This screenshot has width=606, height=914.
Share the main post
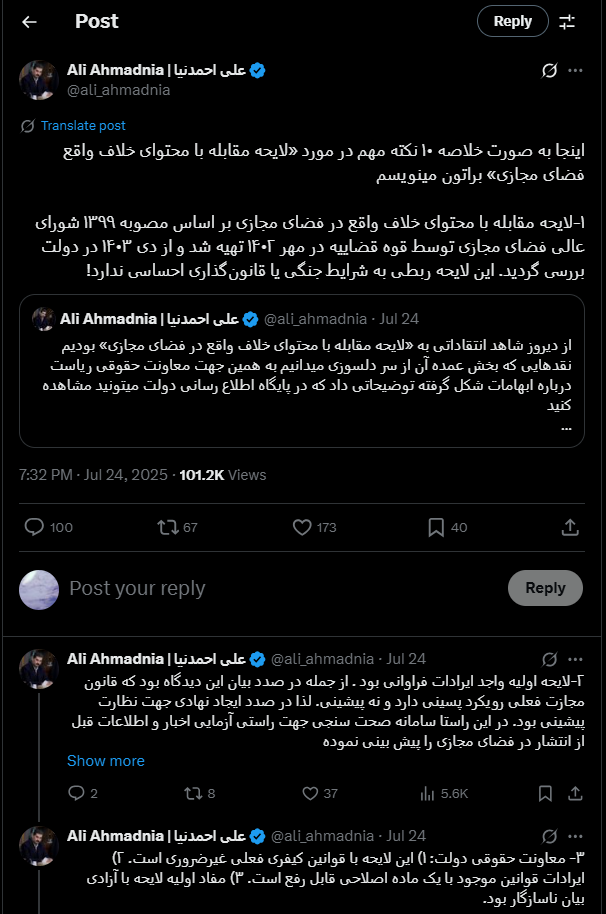click(x=570, y=527)
